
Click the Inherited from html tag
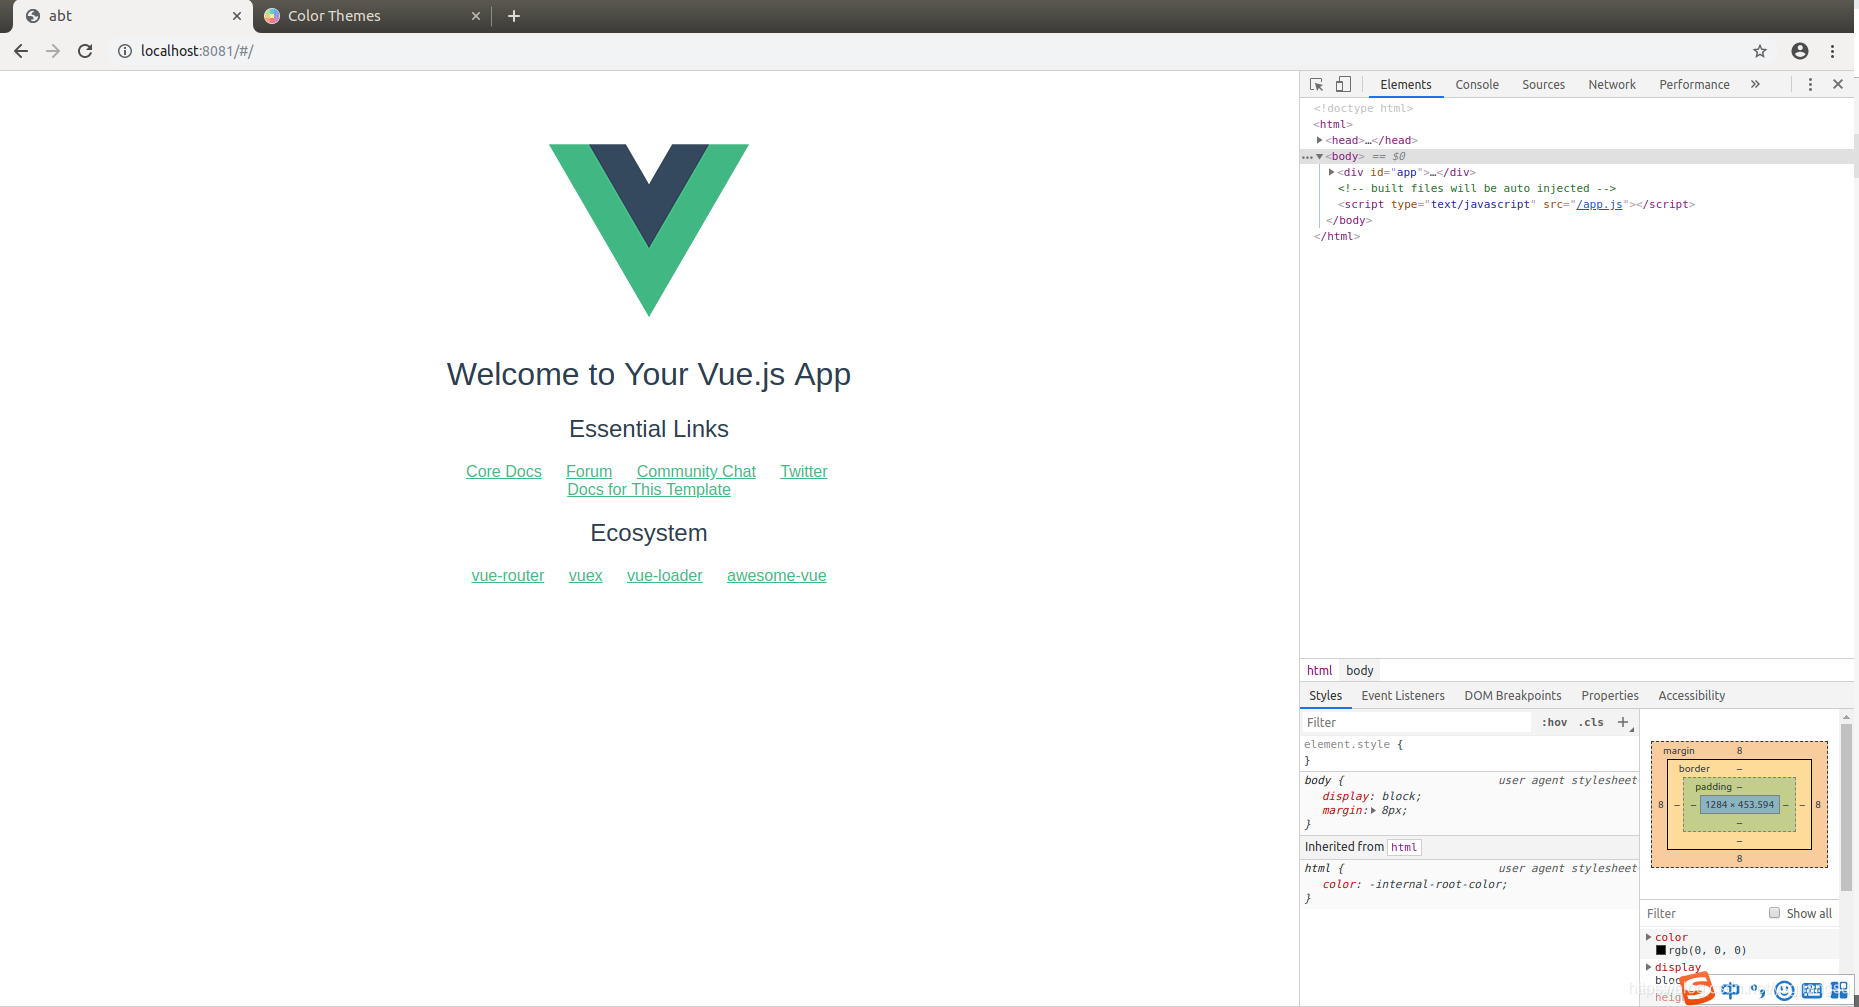tap(1404, 847)
